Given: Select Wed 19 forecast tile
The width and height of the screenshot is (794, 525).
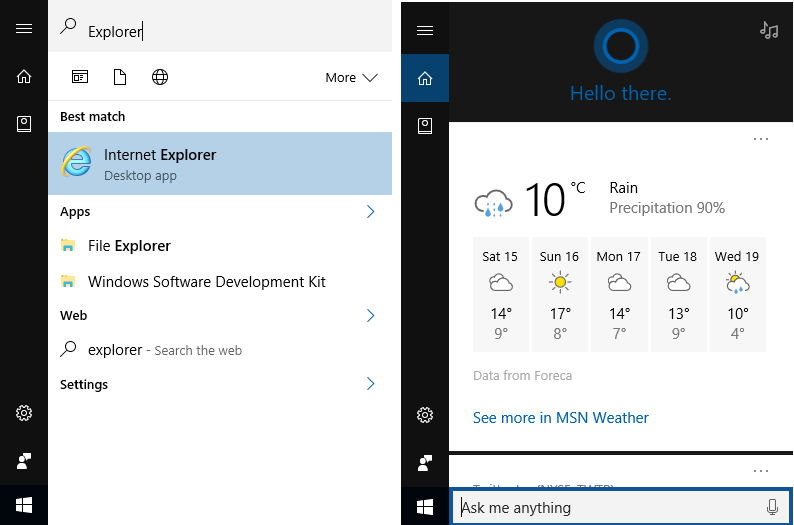Looking at the screenshot, I should [x=737, y=294].
